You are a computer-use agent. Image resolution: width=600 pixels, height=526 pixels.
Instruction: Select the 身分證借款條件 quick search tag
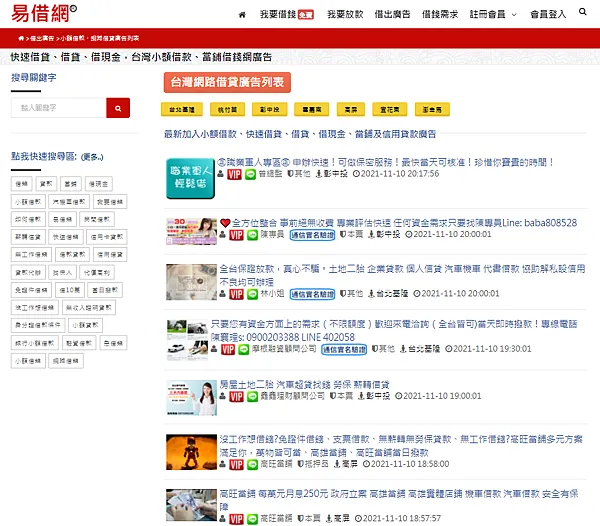[x=38, y=325]
